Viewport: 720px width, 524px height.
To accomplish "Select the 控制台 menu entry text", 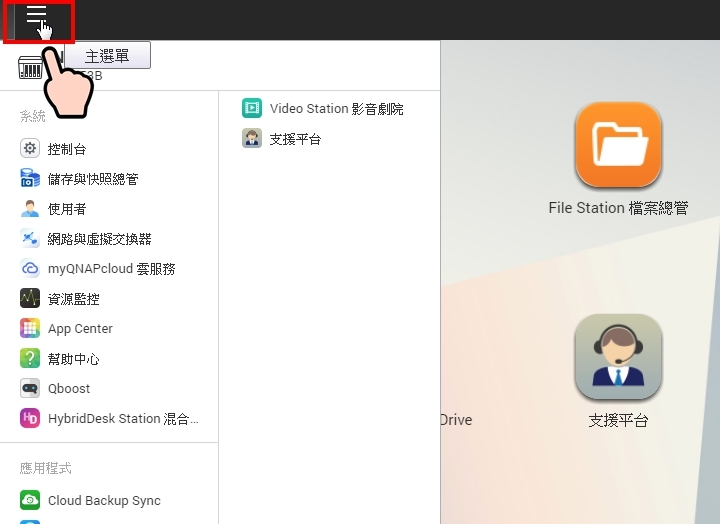I will tap(67, 149).
